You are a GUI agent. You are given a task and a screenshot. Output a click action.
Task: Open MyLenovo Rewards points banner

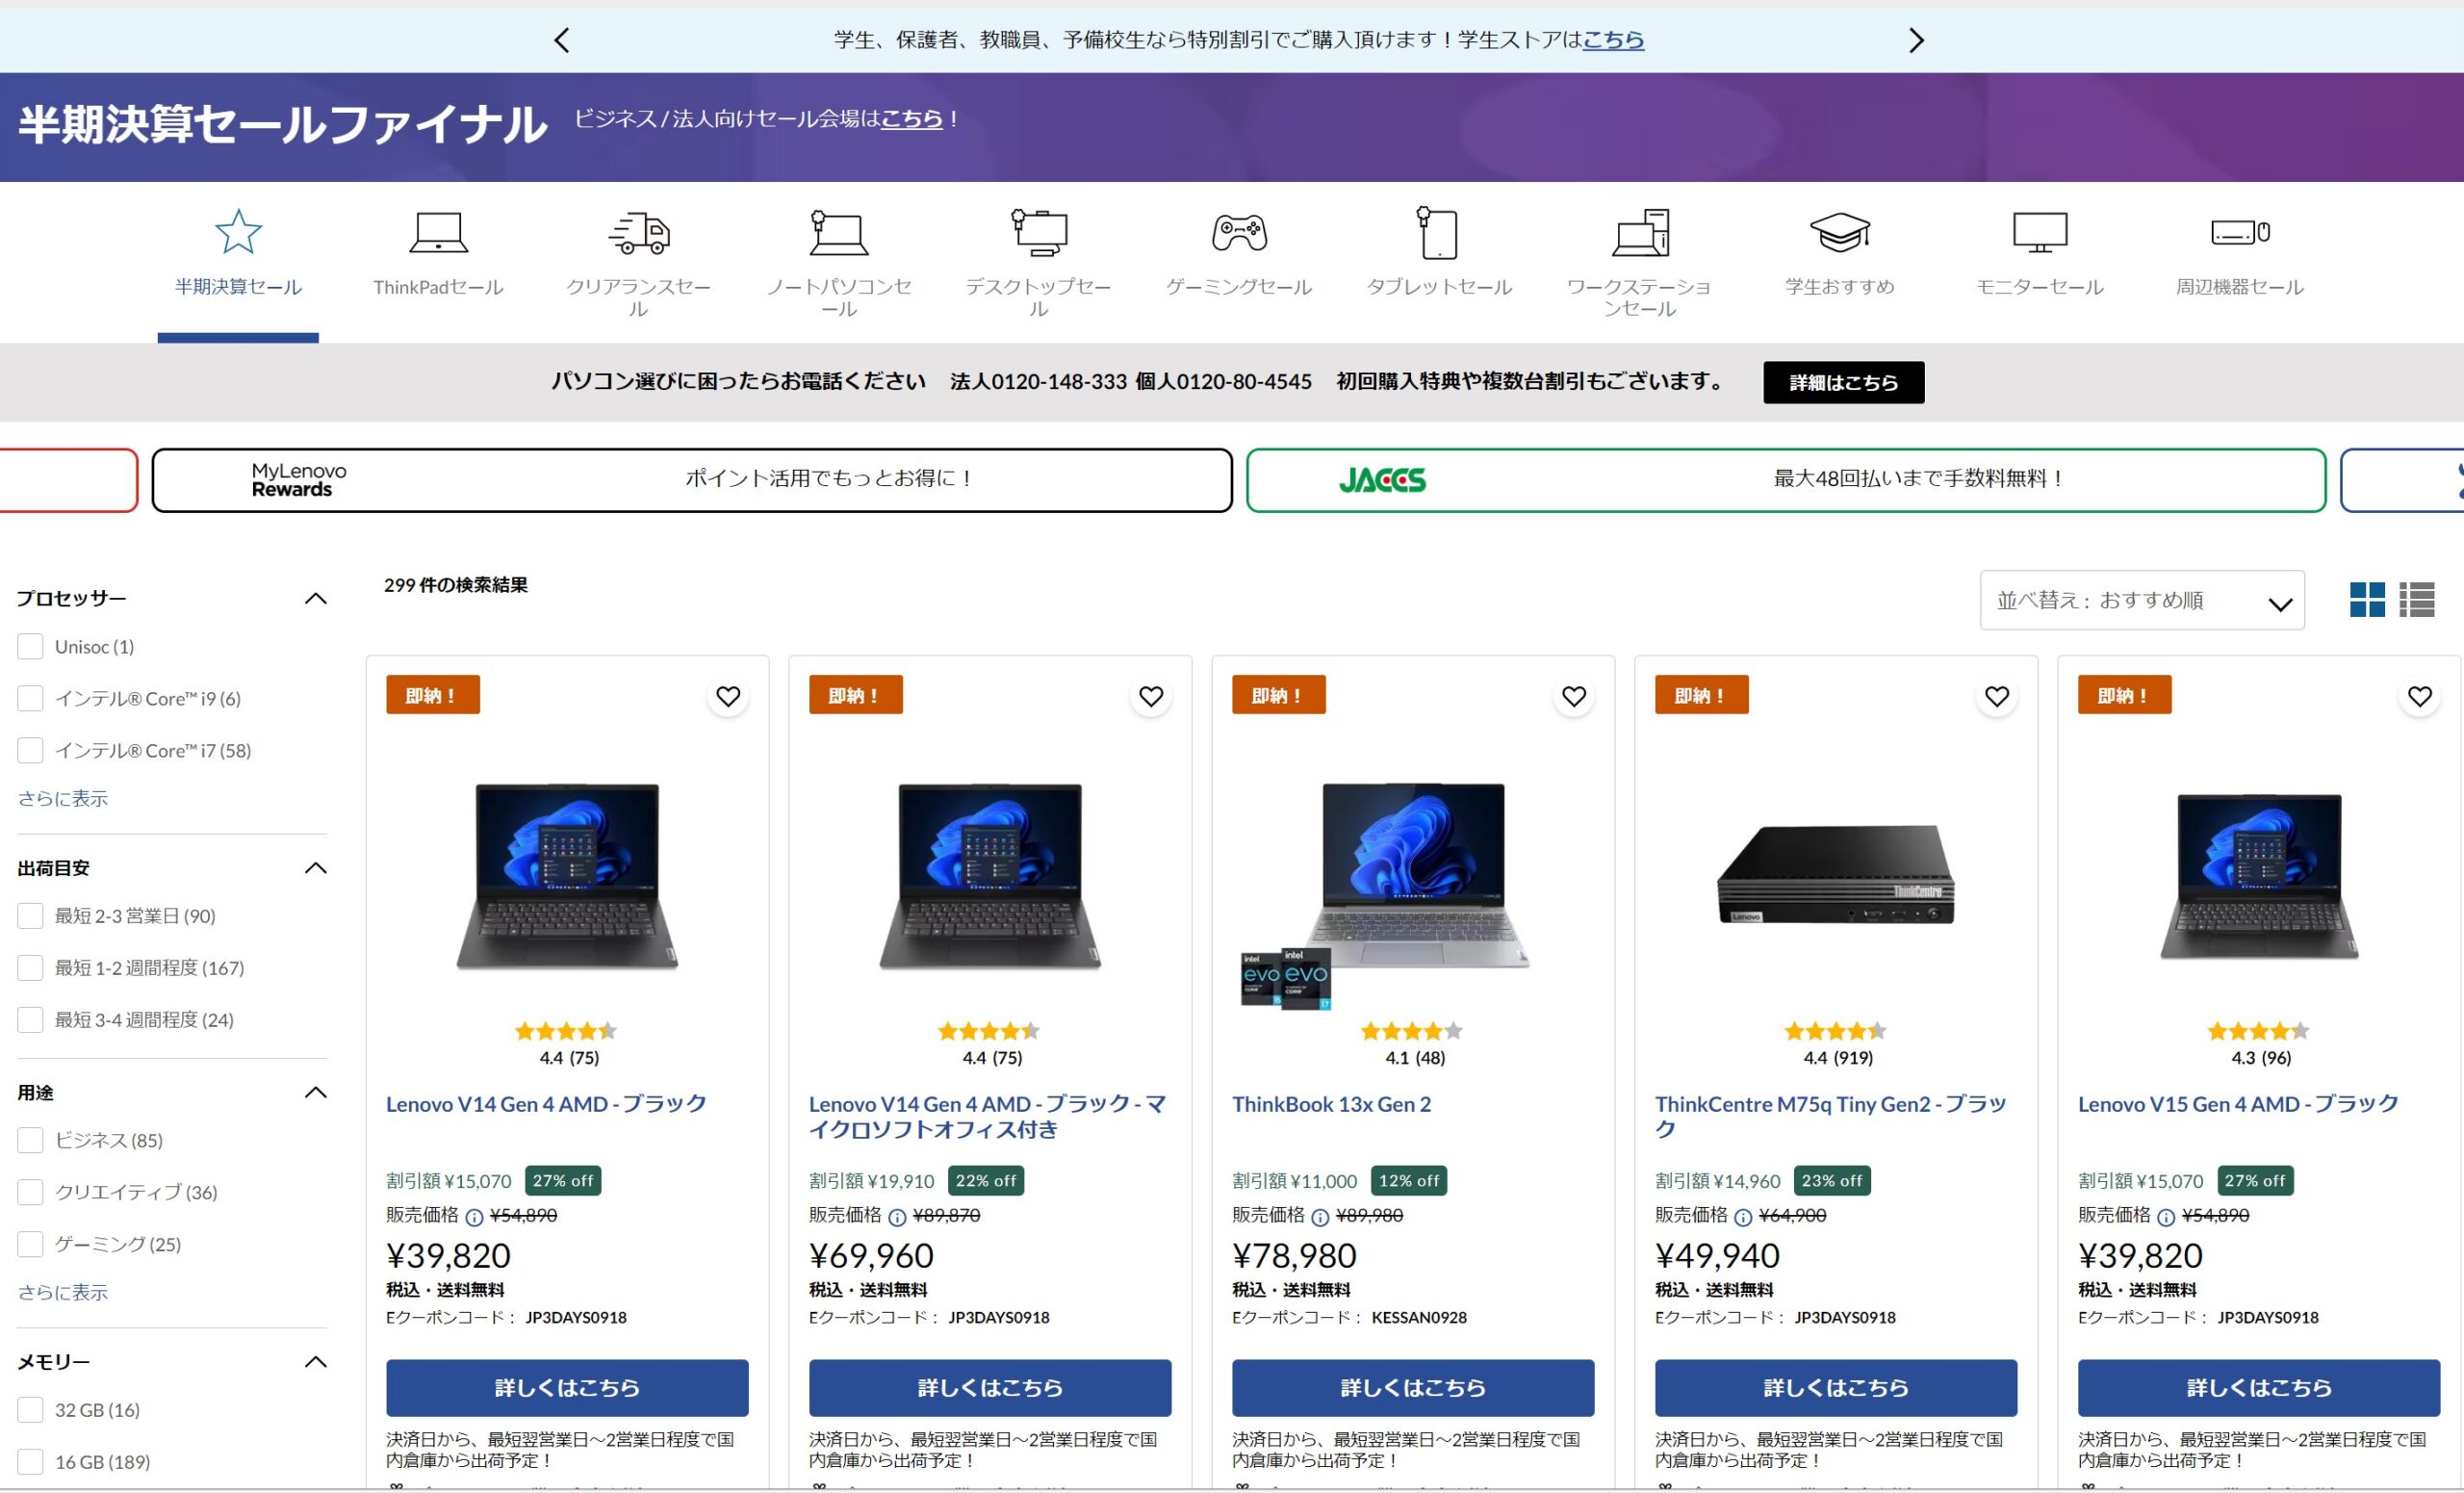pyautogui.click(x=692, y=480)
